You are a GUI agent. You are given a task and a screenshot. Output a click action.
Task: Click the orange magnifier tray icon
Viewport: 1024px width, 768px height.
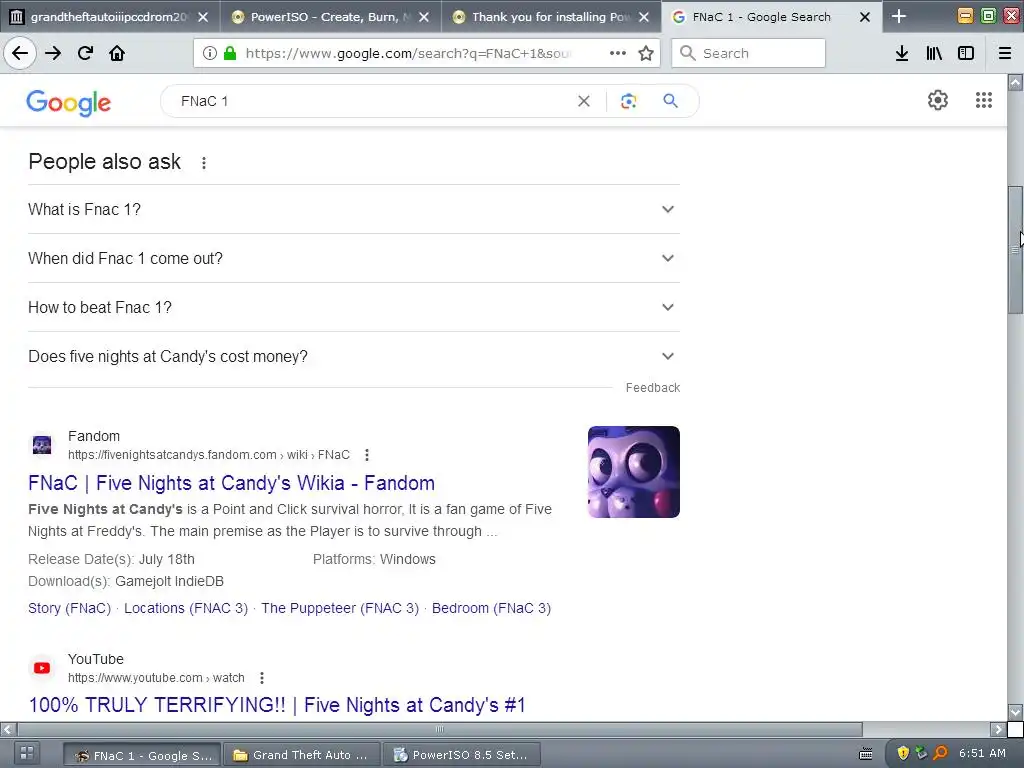point(940,753)
